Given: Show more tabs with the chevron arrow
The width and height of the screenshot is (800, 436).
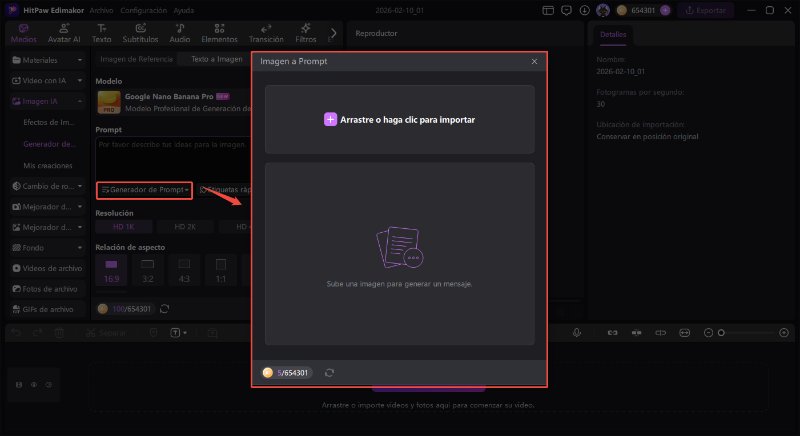Looking at the screenshot, I should (x=333, y=34).
